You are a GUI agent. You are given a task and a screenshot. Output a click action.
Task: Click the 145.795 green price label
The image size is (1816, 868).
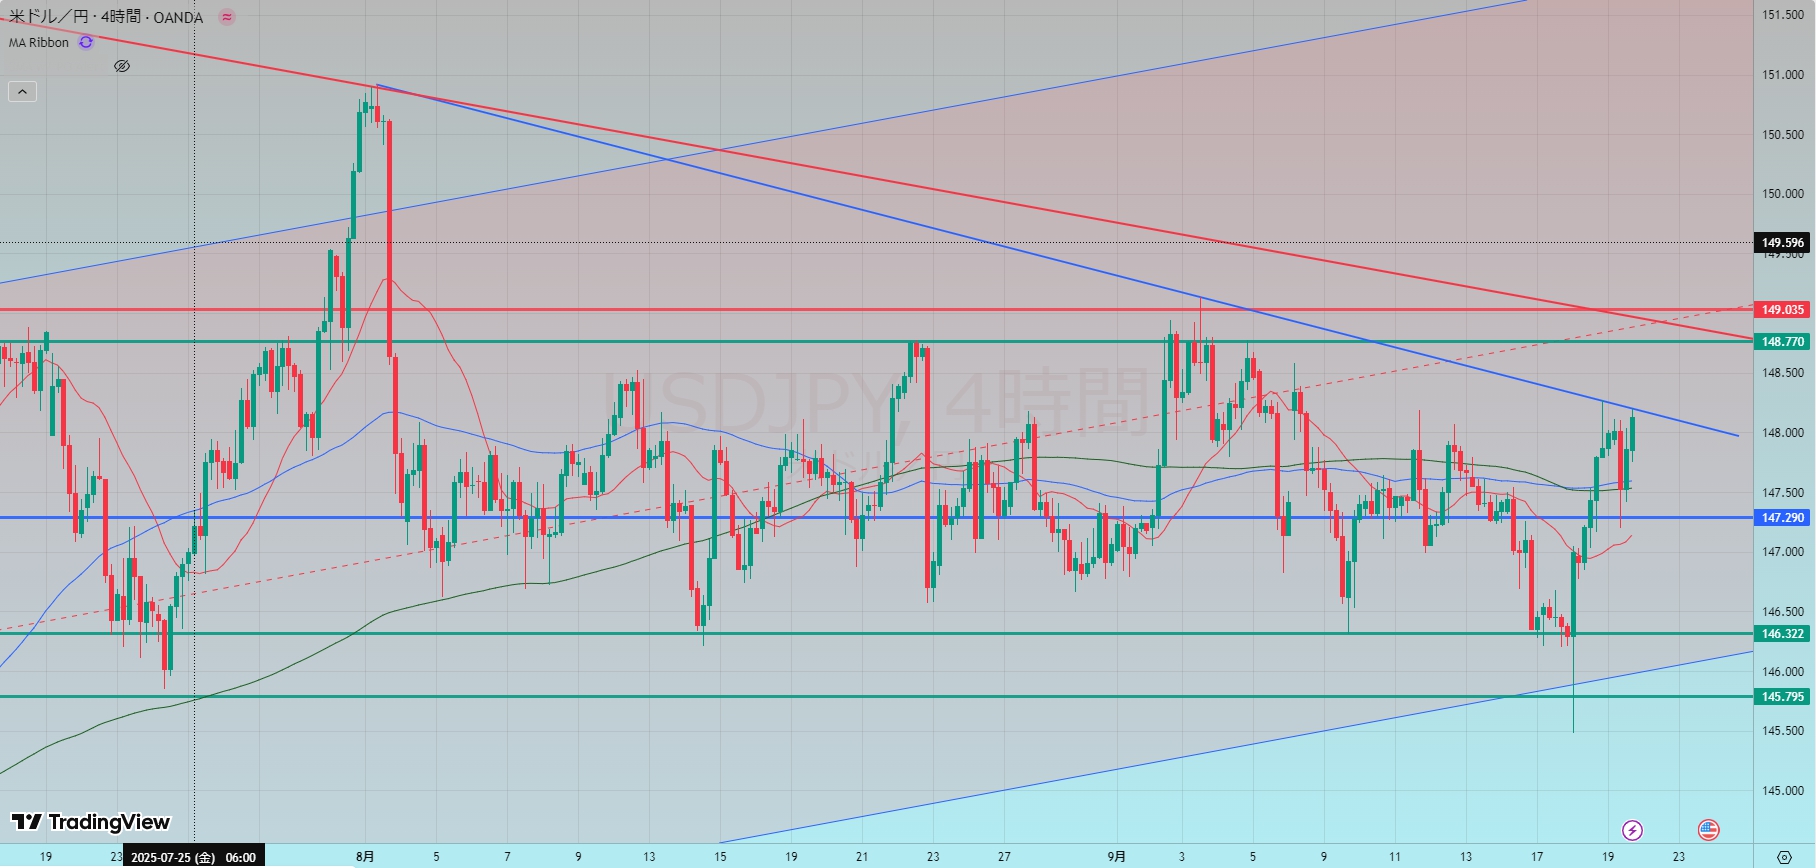click(1782, 697)
